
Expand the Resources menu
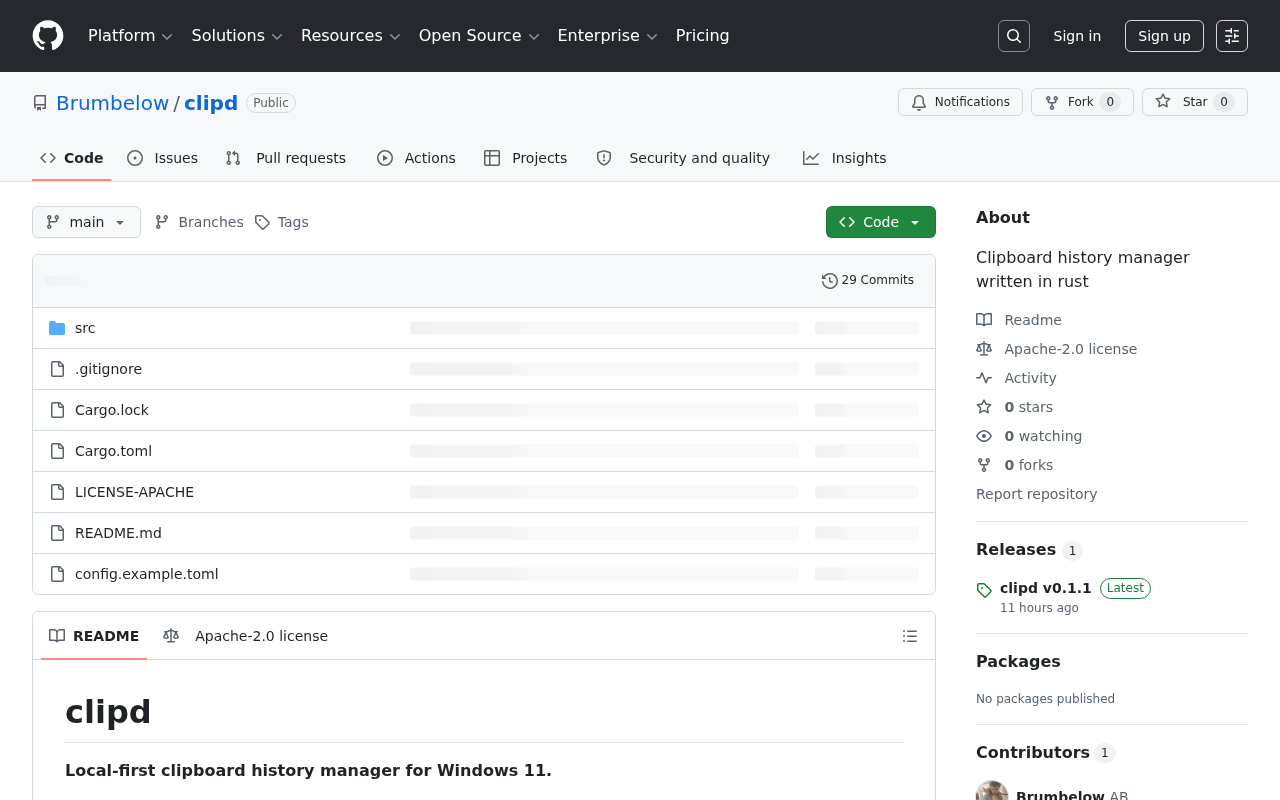click(351, 36)
